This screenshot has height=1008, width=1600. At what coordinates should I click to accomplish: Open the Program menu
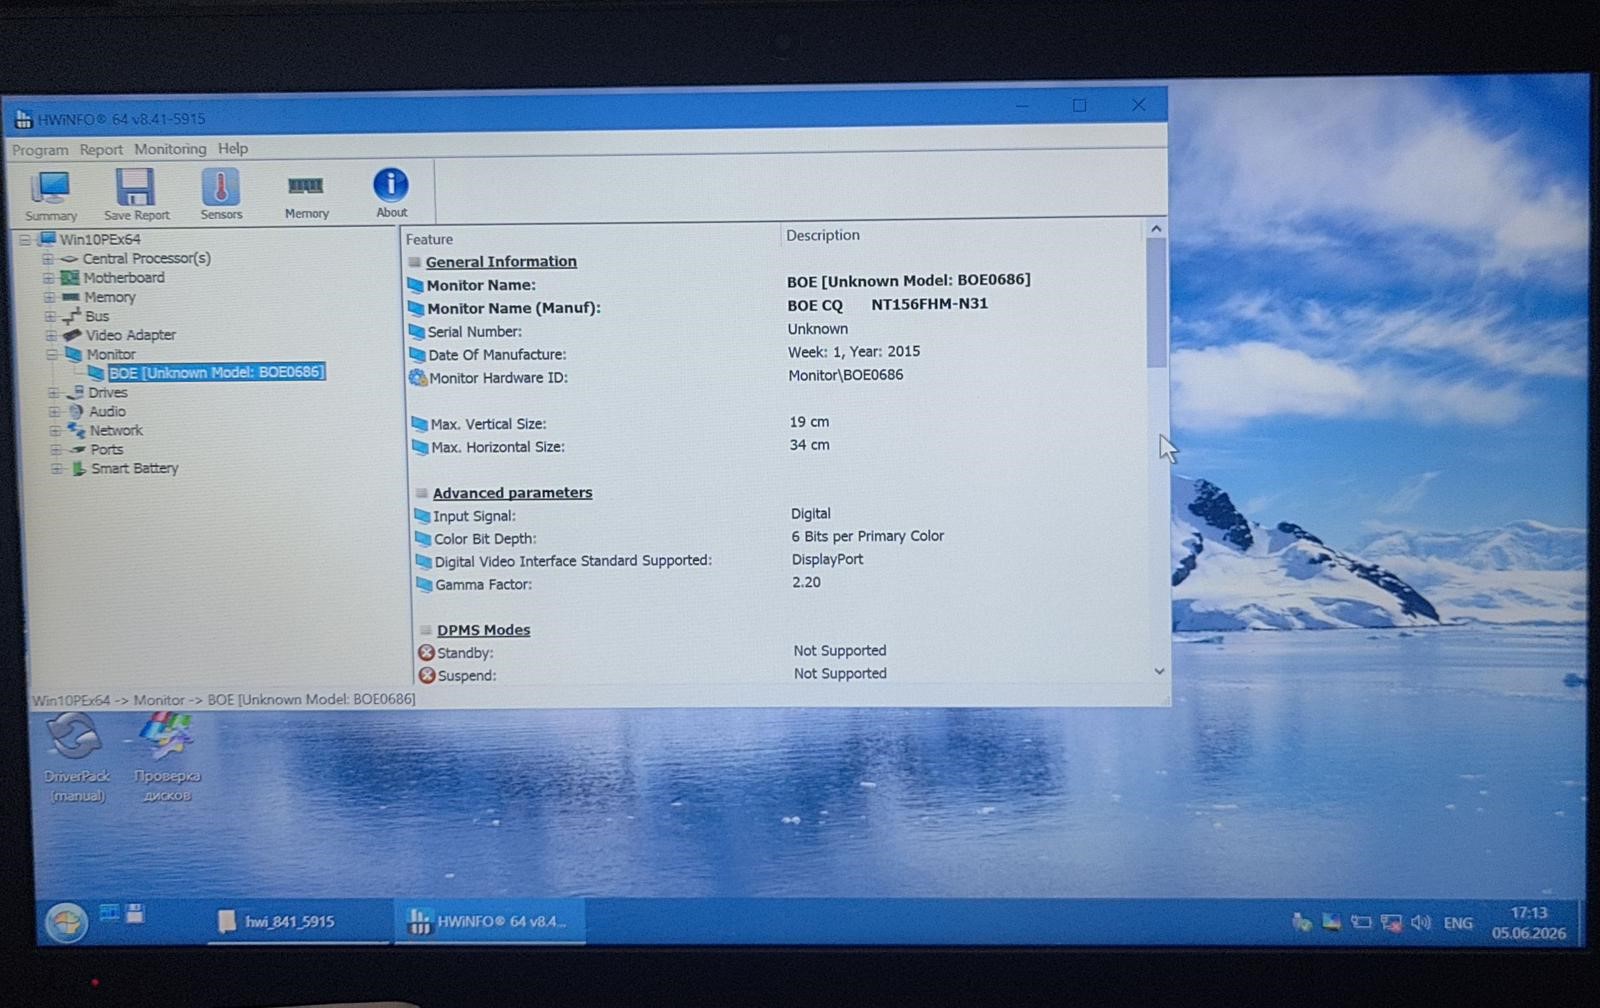pyautogui.click(x=40, y=150)
